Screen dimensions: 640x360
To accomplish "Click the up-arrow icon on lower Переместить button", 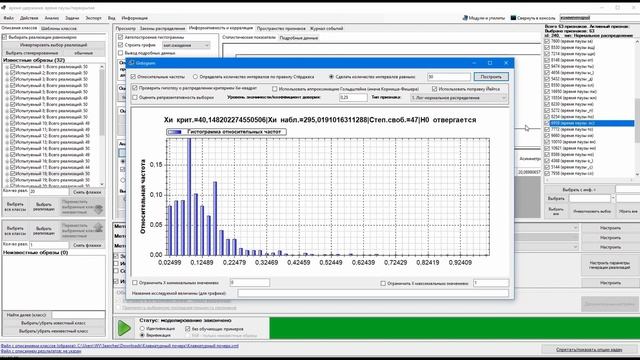I will tap(98, 227).
